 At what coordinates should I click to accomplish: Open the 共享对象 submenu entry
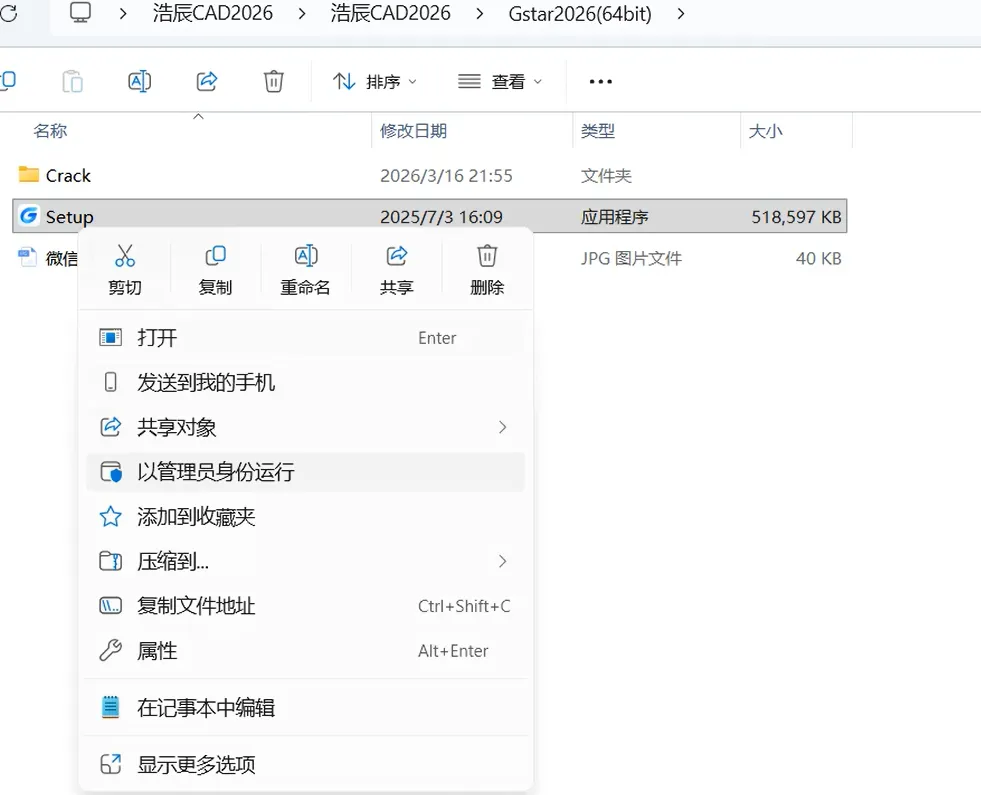coord(305,427)
